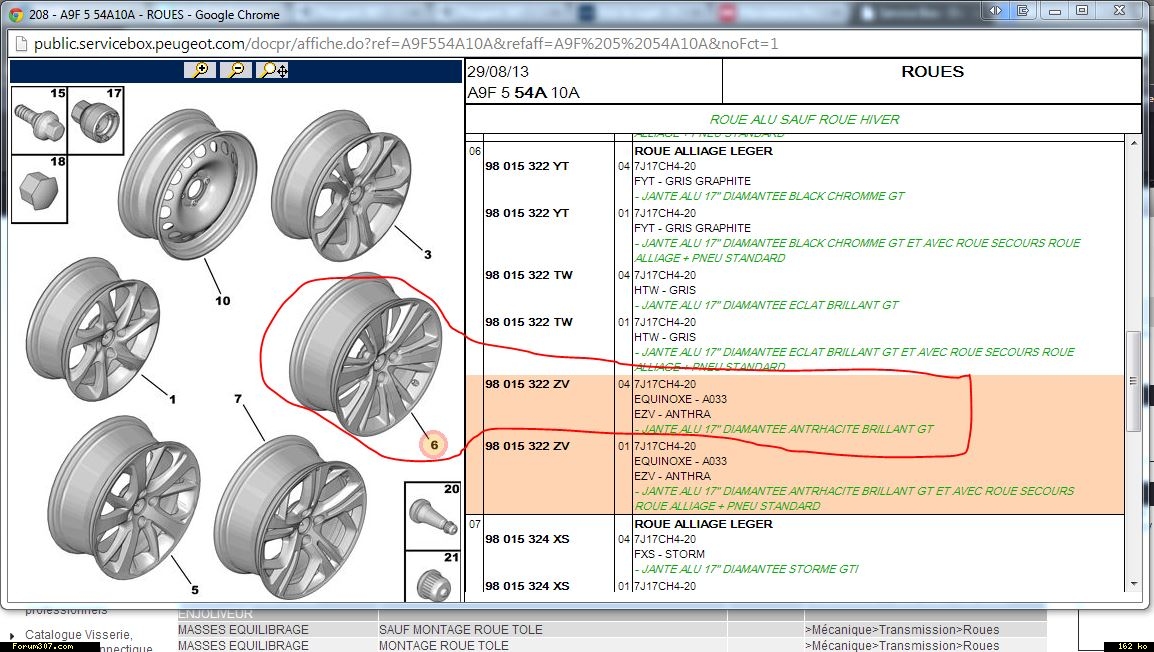
Task: Click the highlighted callout number 6 hotspot
Action: (x=434, y=444)
